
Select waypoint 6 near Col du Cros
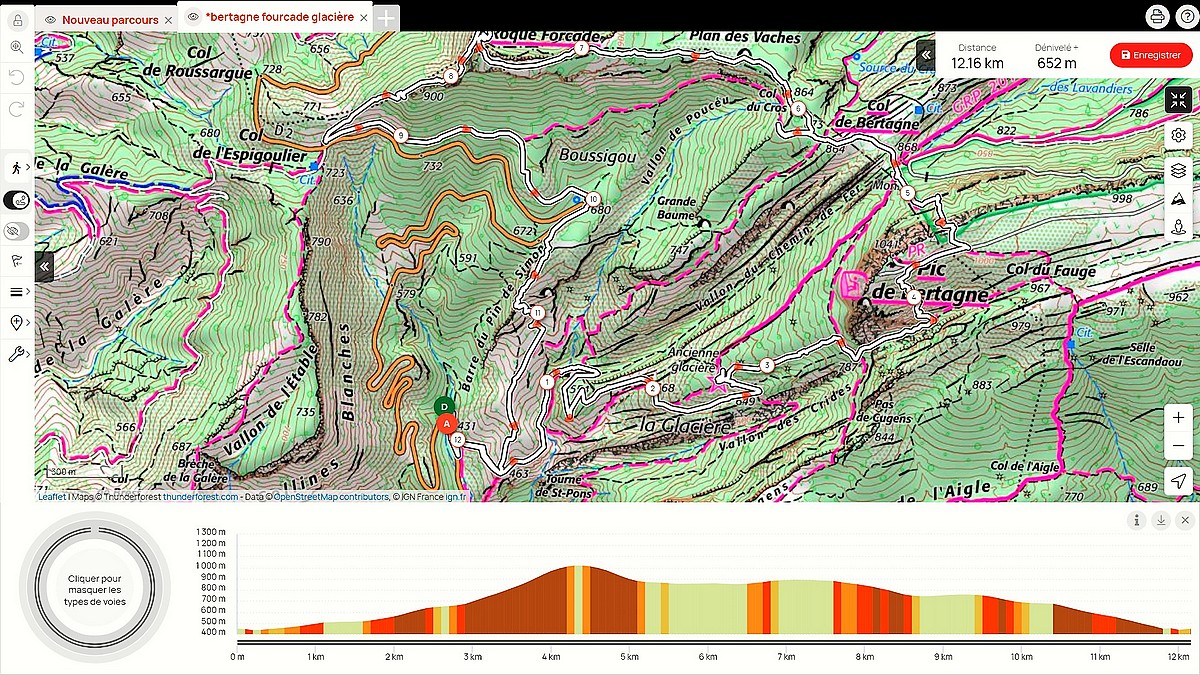[798, 108]
